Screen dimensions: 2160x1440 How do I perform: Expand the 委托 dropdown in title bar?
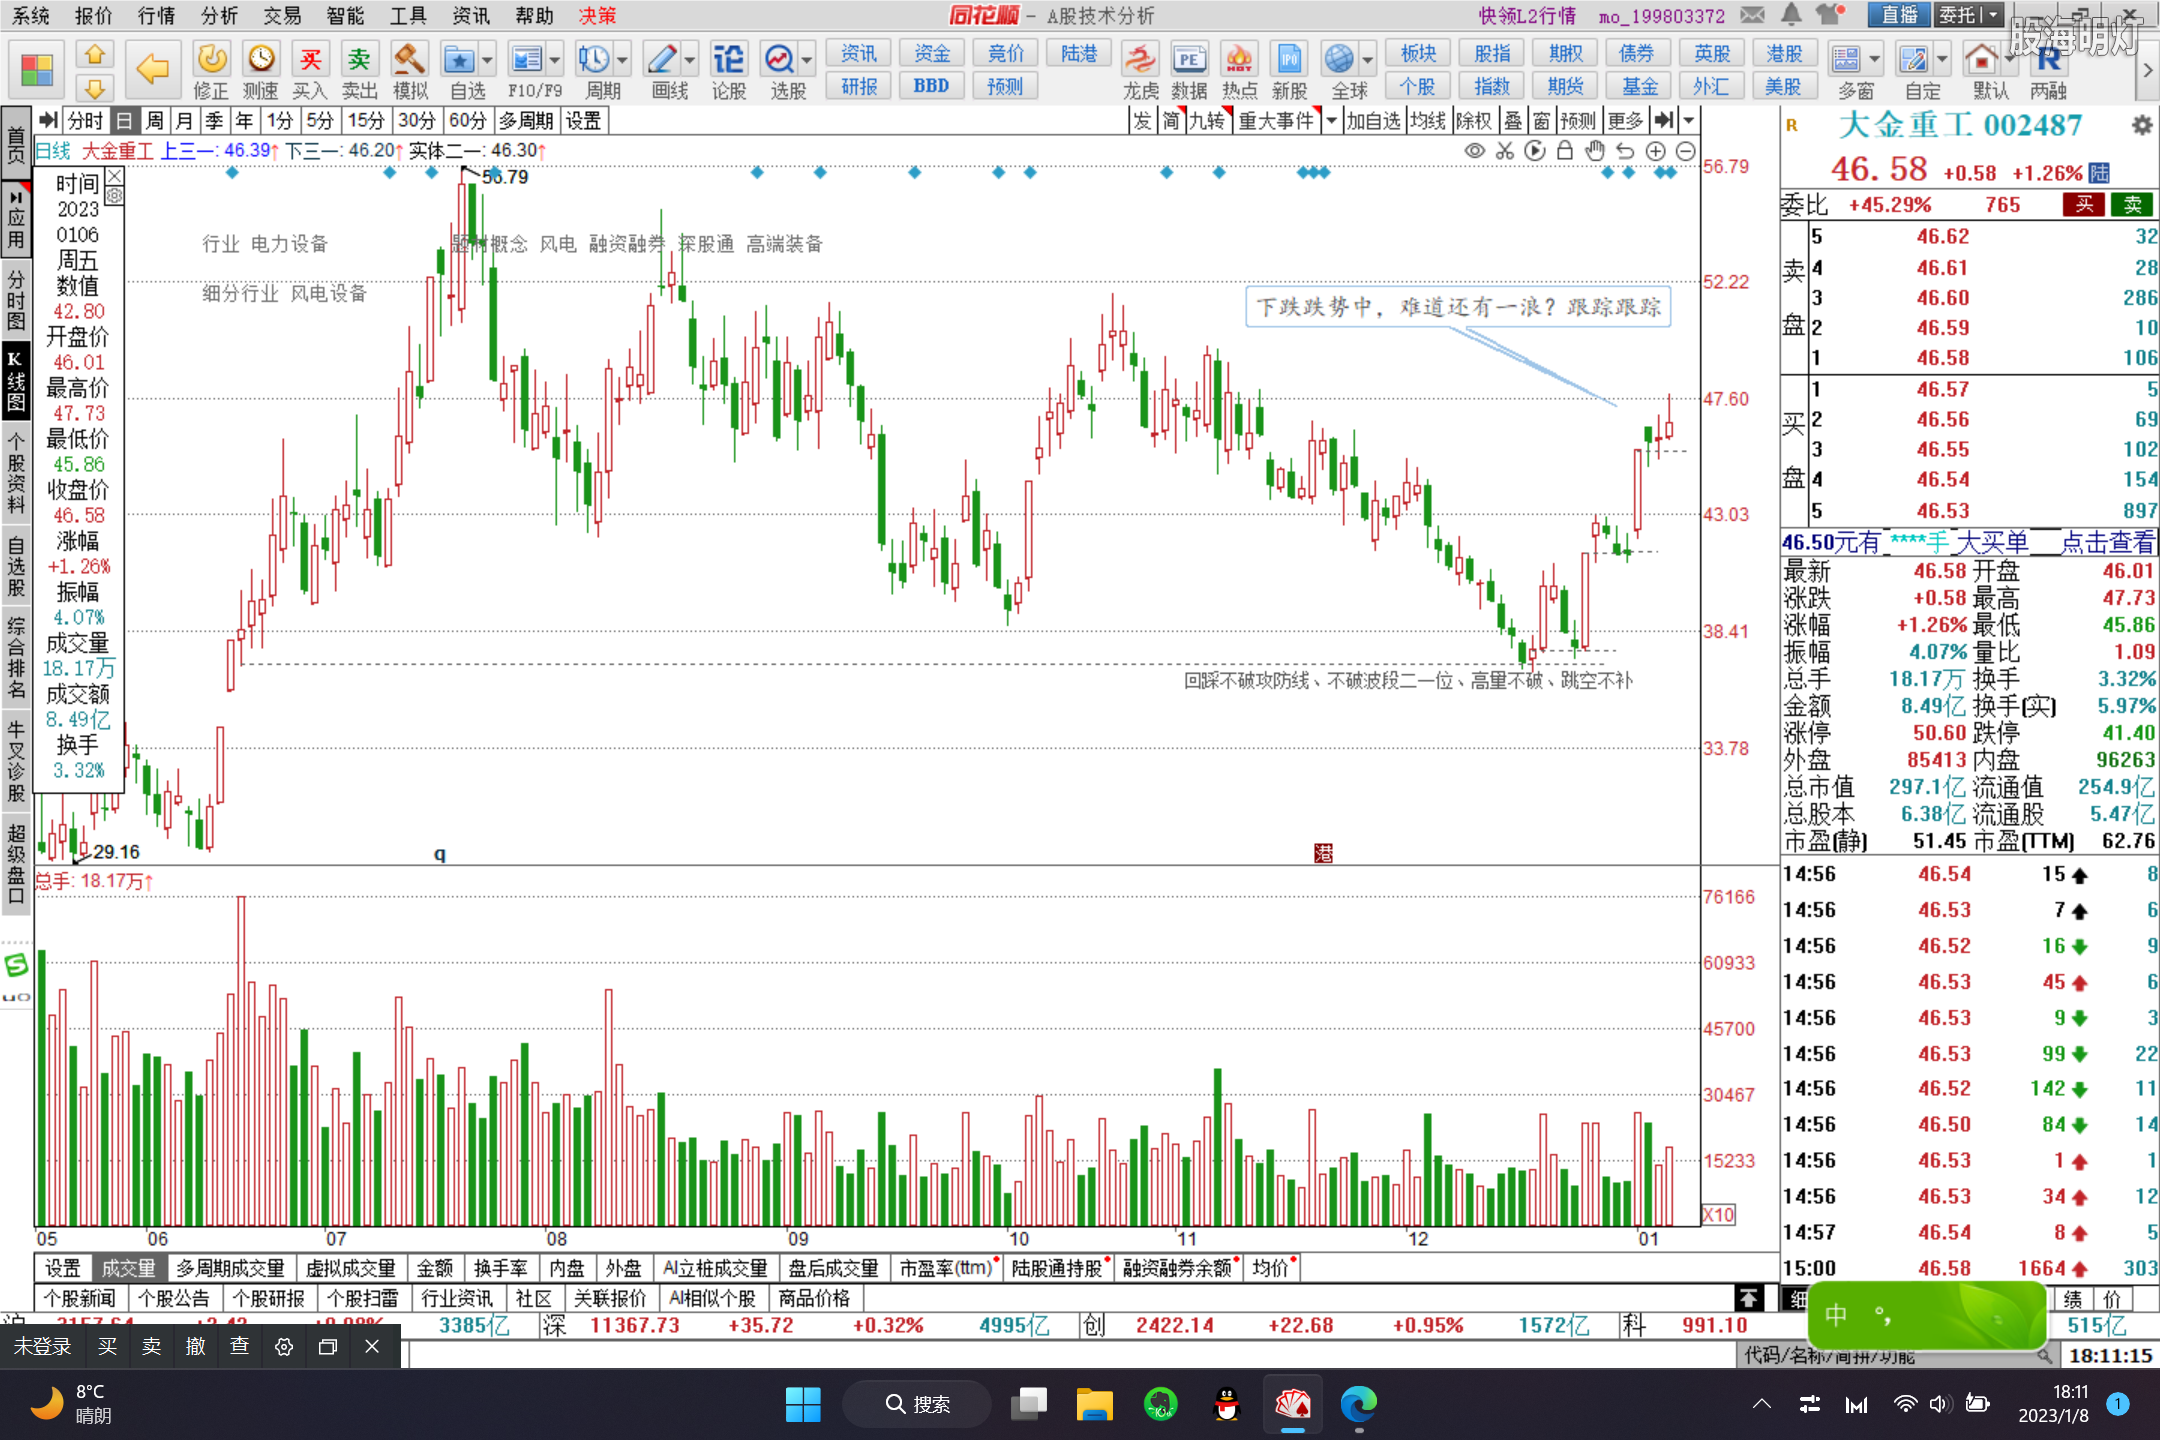[1993, 15]
